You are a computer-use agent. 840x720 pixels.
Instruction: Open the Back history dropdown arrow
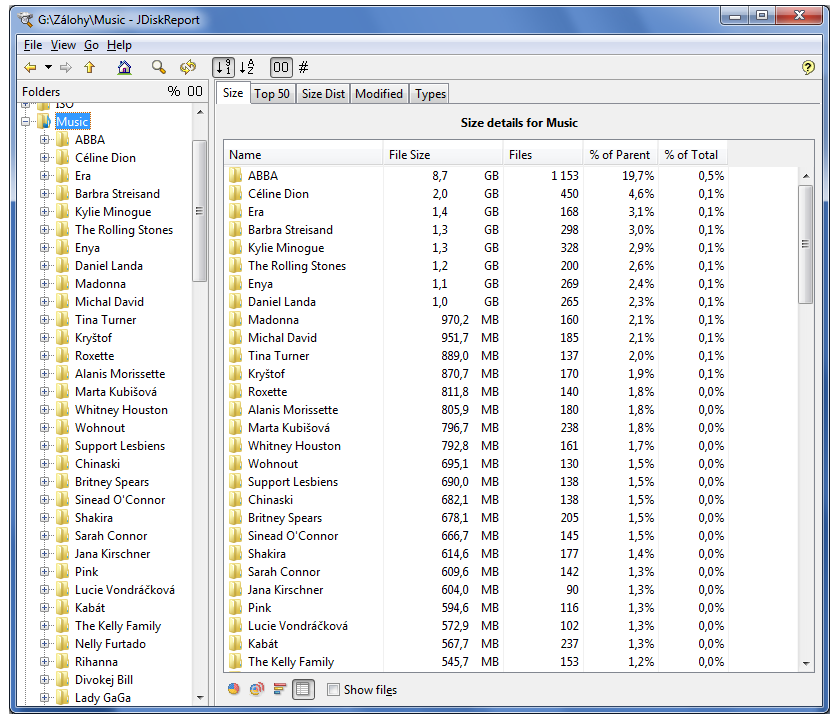(48, 68)
